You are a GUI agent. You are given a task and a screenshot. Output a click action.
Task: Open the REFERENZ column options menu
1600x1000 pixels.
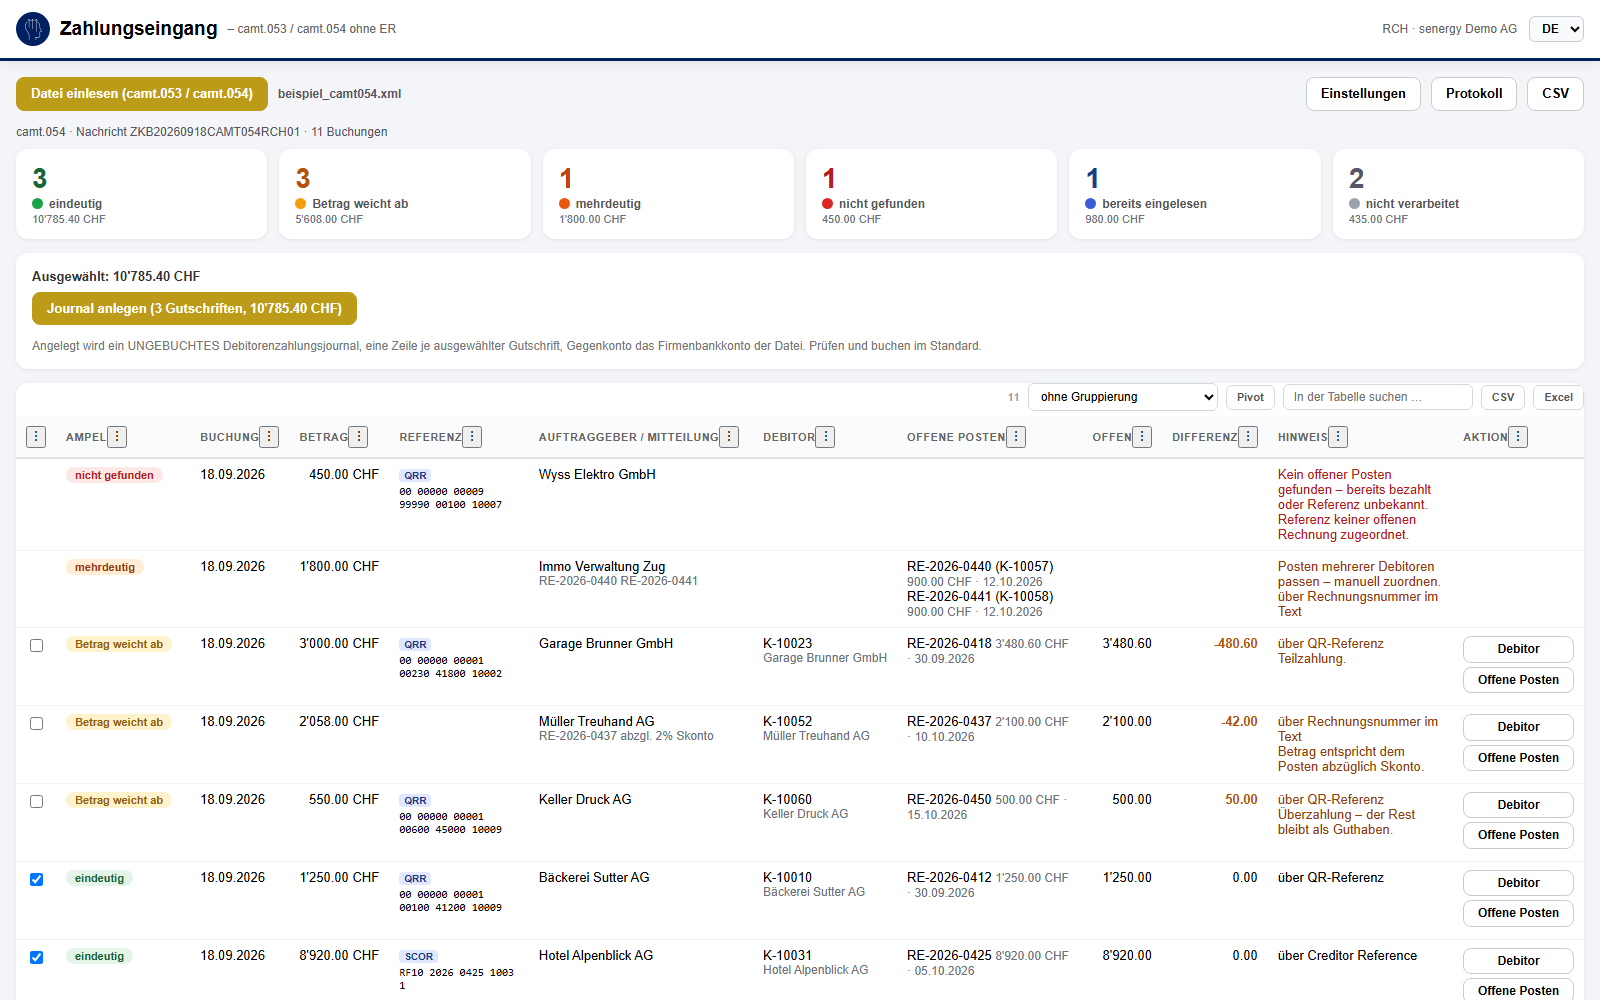tap(472, 437)
